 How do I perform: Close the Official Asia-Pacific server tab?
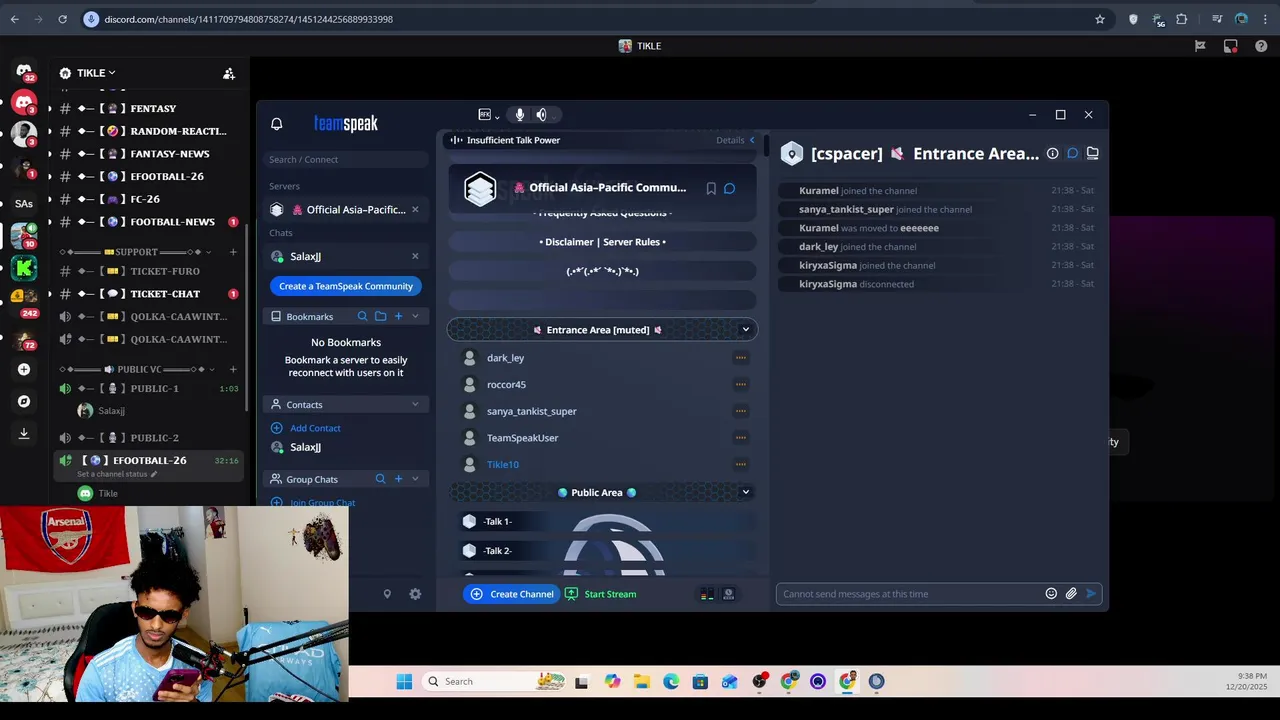[x=415, y=209]
